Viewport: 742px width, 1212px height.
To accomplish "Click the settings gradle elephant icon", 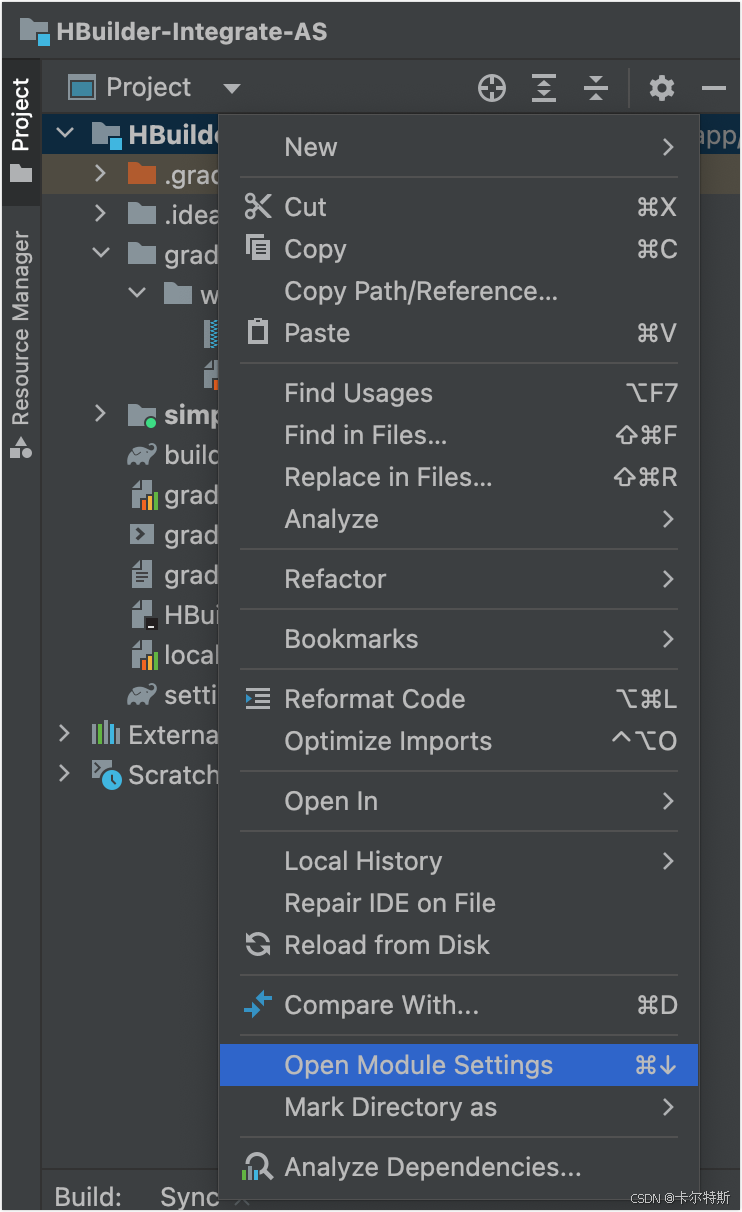I will (142, 694).
